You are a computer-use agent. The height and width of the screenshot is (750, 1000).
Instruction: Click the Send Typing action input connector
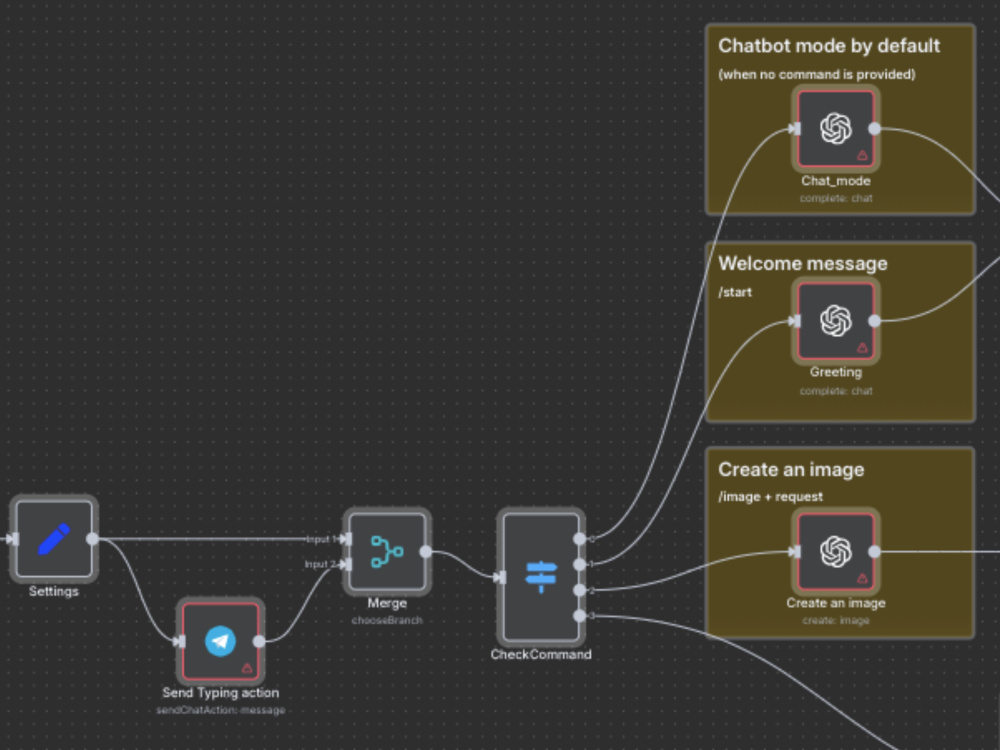tap(181, 641)
